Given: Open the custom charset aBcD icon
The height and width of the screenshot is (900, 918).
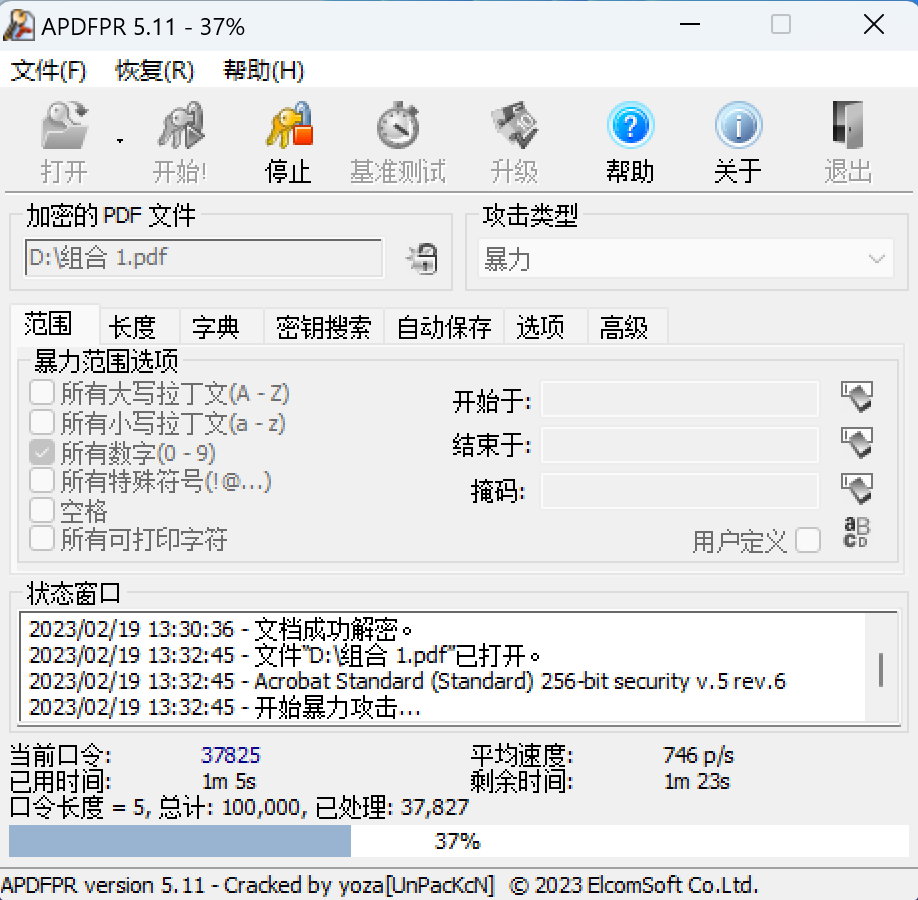Looking at the screenshot, I should coord(857,532).
